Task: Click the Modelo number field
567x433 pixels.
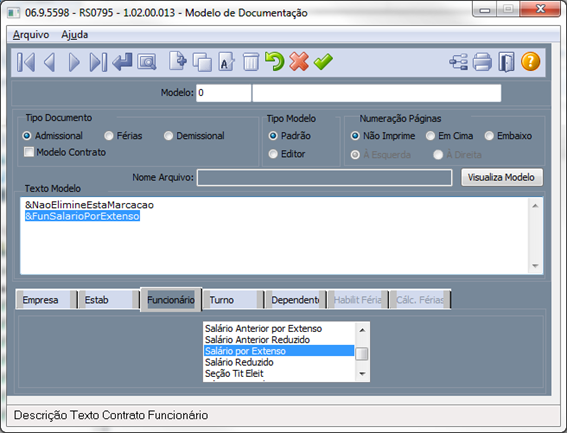Action: pos(223,93)
